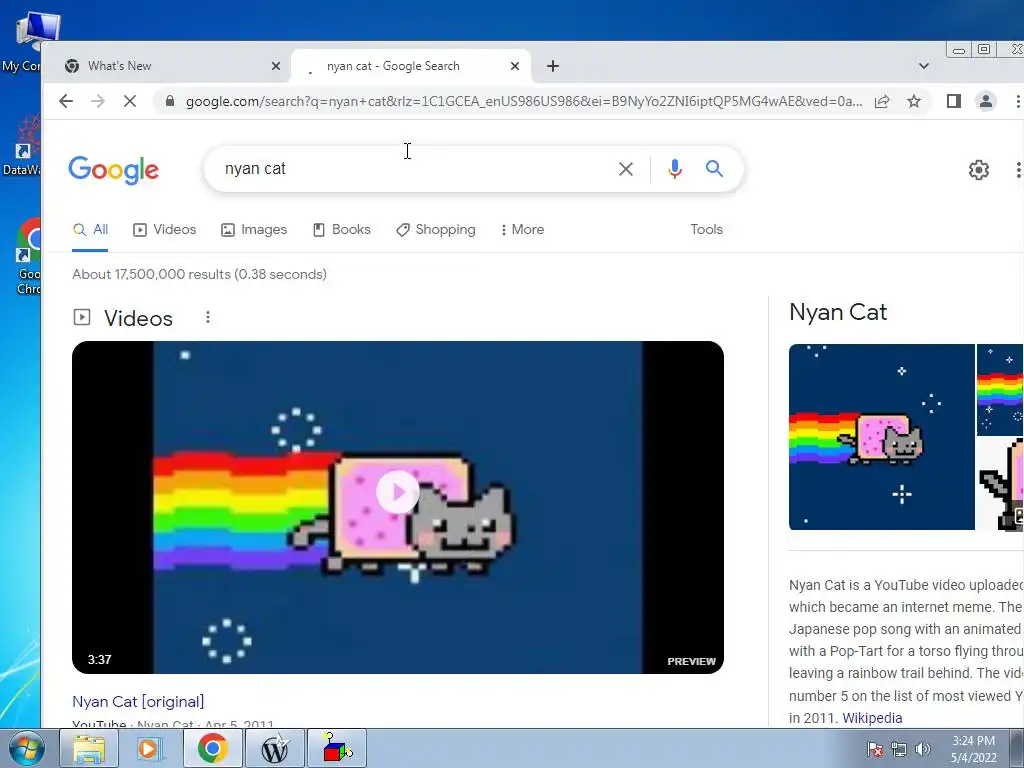Switch to Books results tab
This screenshot has width=1024, height=768.
pos(342,230)
